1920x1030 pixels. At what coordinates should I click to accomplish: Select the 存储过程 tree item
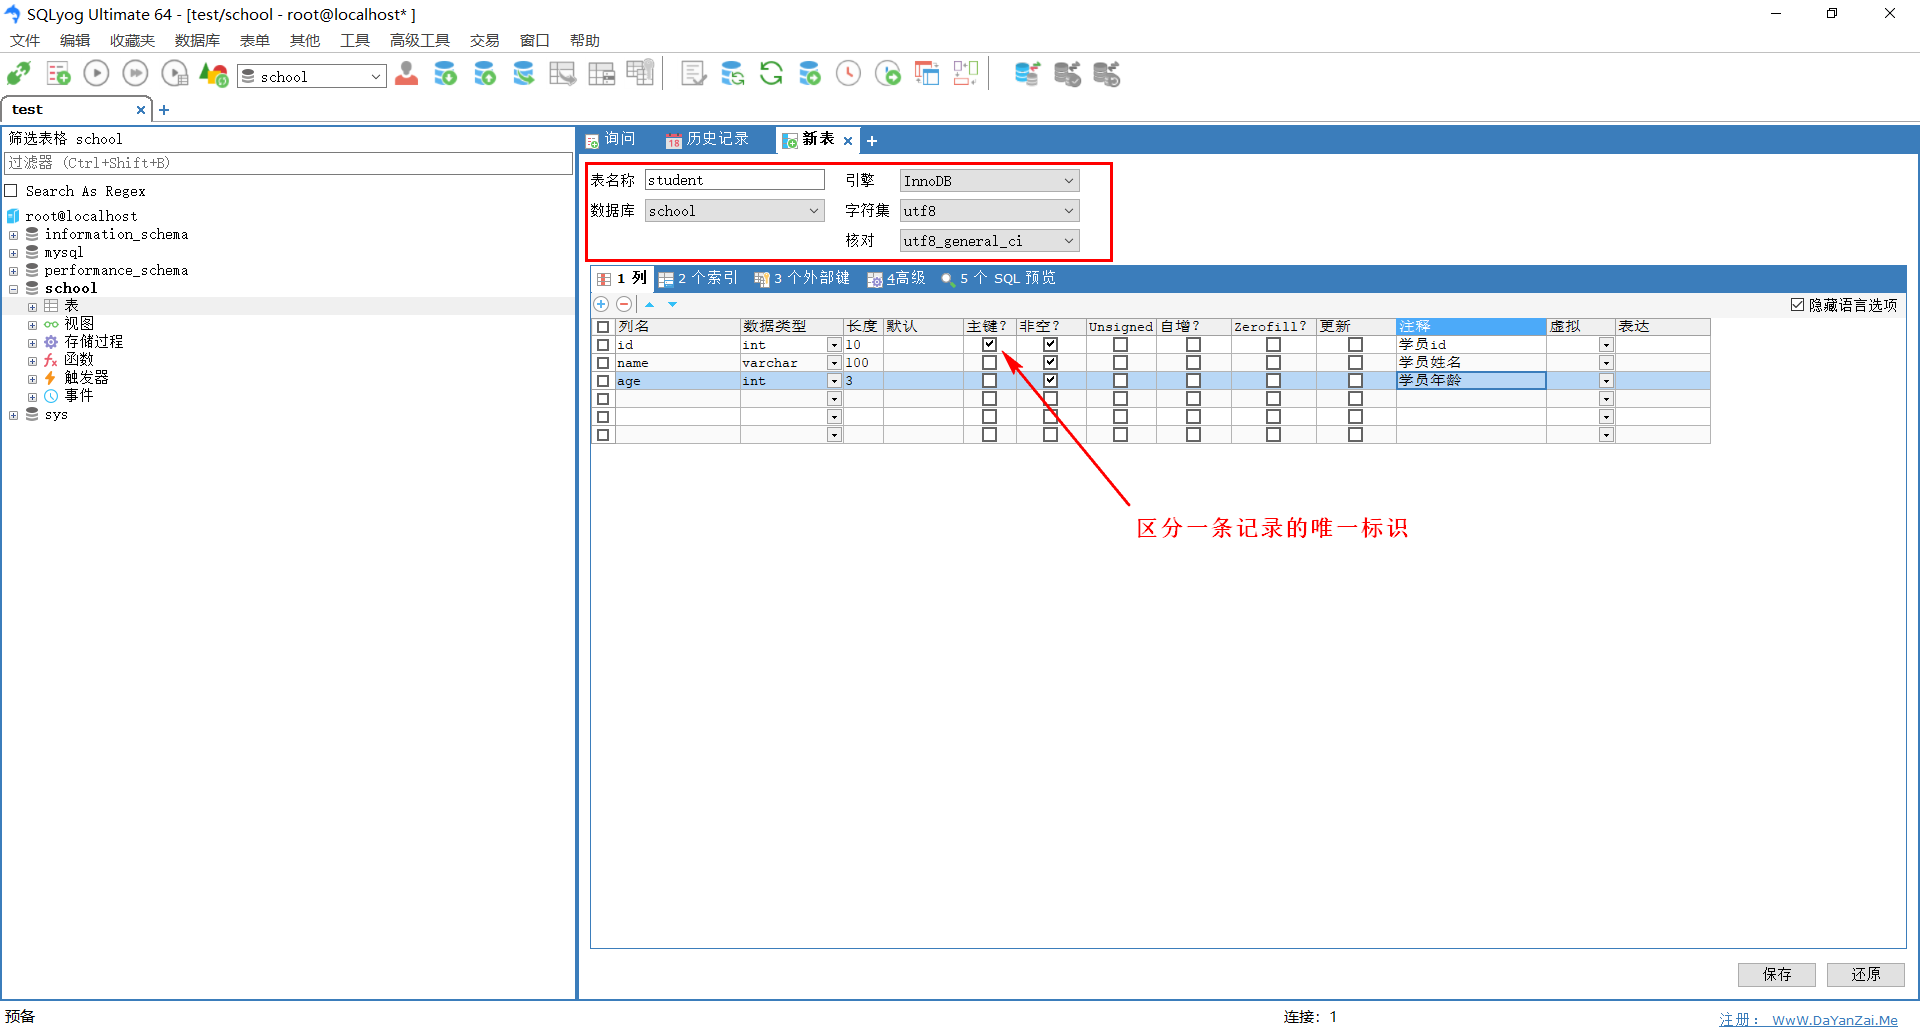tap(94, 342)
